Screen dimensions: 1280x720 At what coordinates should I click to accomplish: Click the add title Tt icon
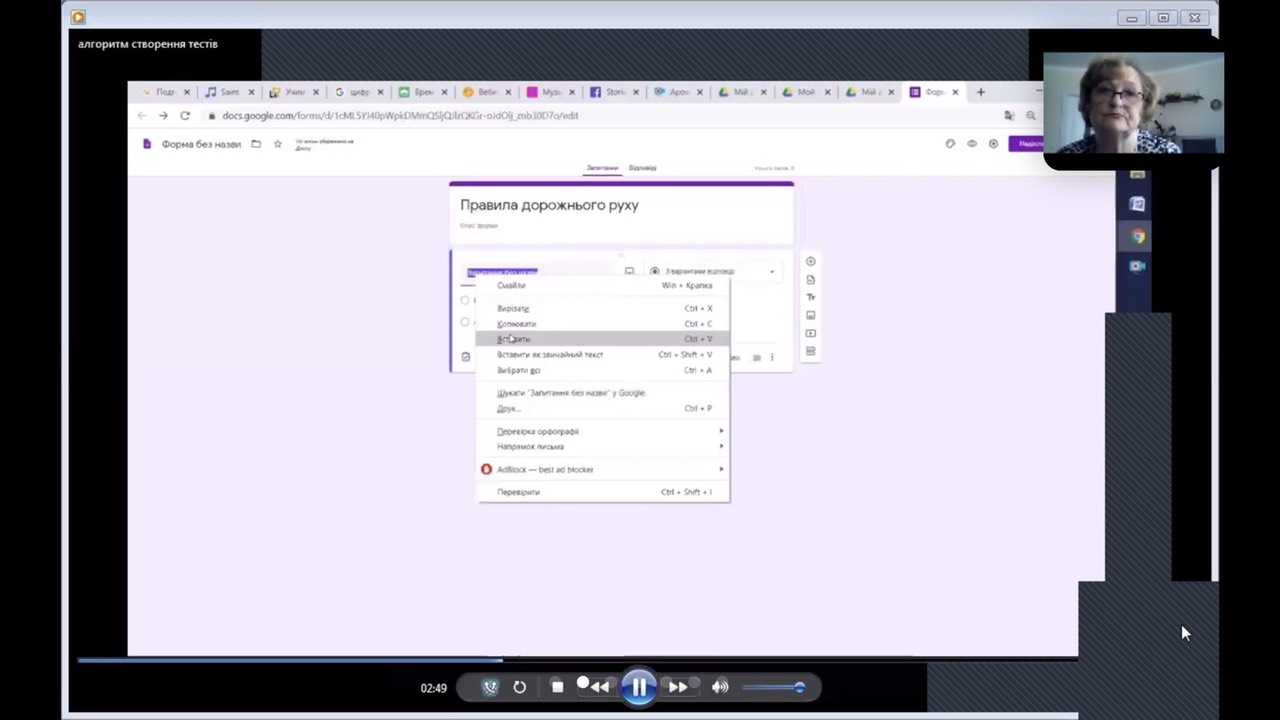click(810, 298)
